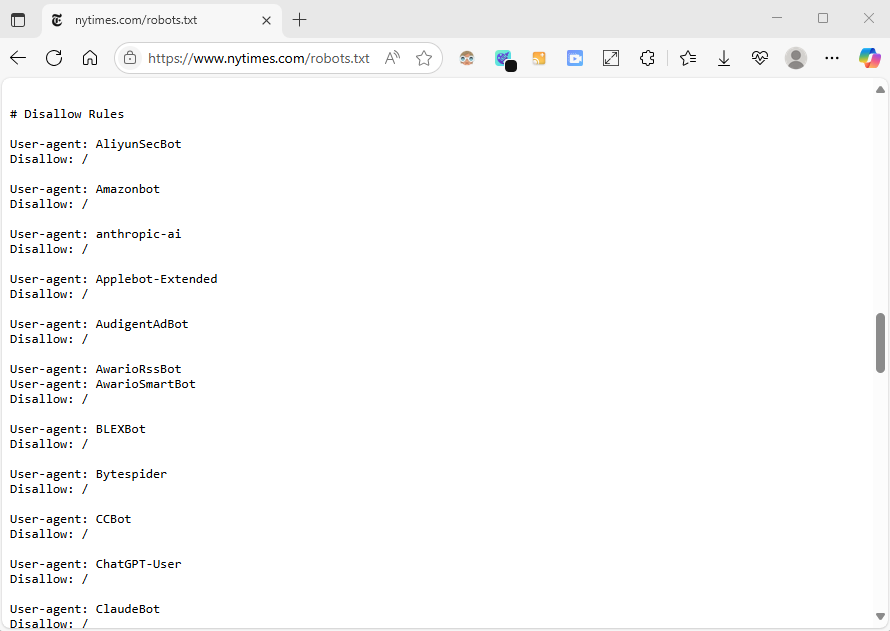Click the '# Disallow Rules' comment line
Image resolution: width=890 pixels, height=631 pixels.
coord(67,114)
